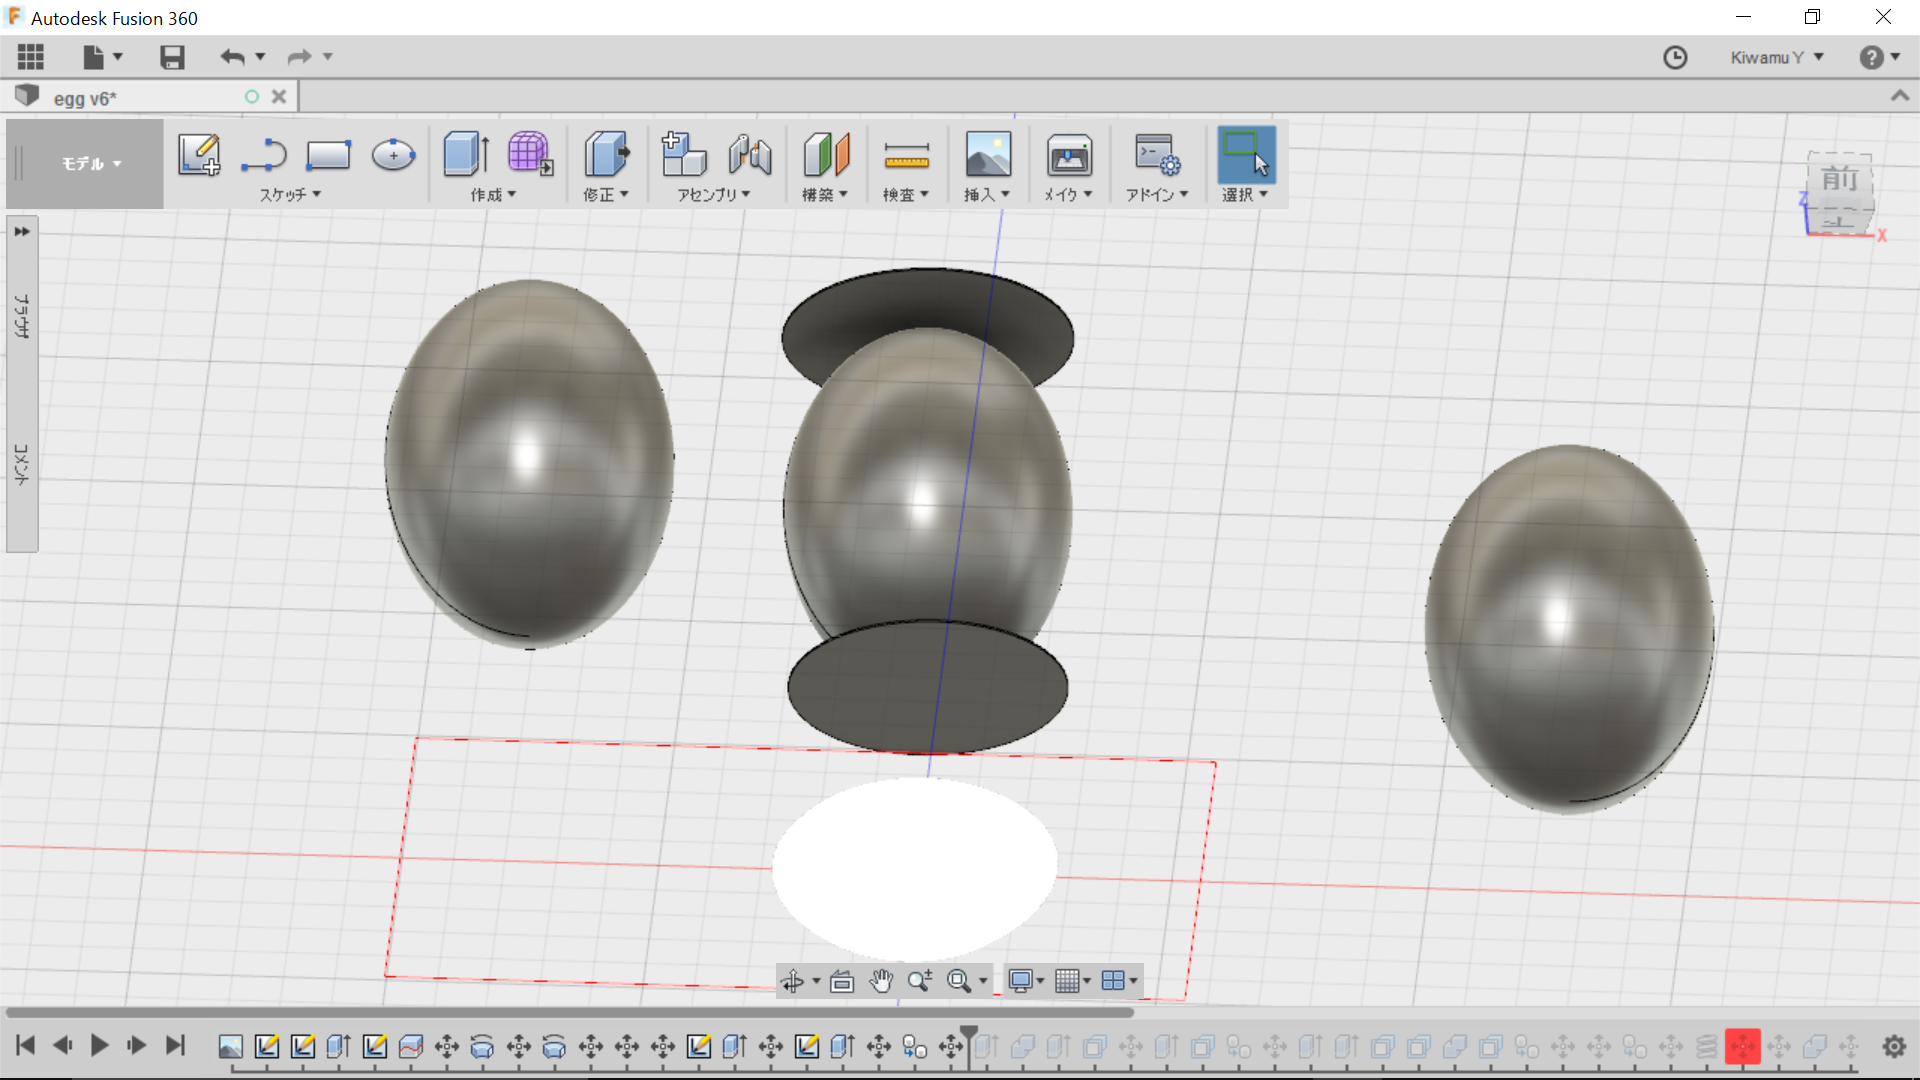The width and height of the screenshot is (1920, 1080).
Task: Click the Sketch tool icon
Action: pyautogui.click(x=198, y=154)
